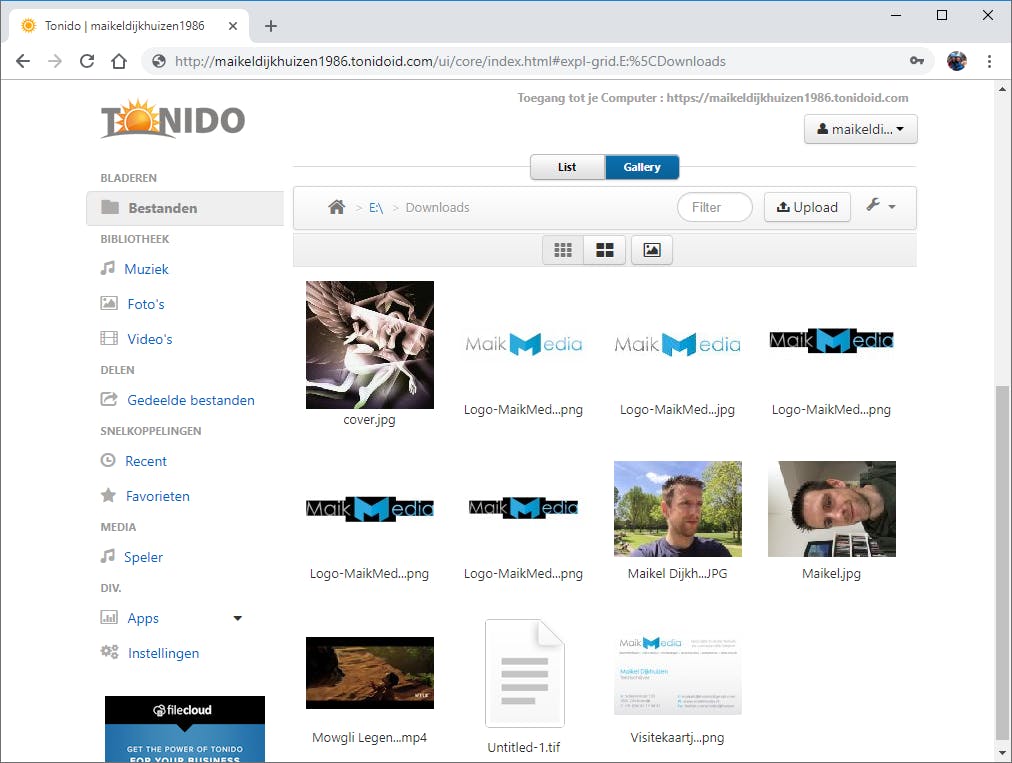Open Apps section
The width and height of the screenshot is (1012, 763).
click(x=143, y=618)
